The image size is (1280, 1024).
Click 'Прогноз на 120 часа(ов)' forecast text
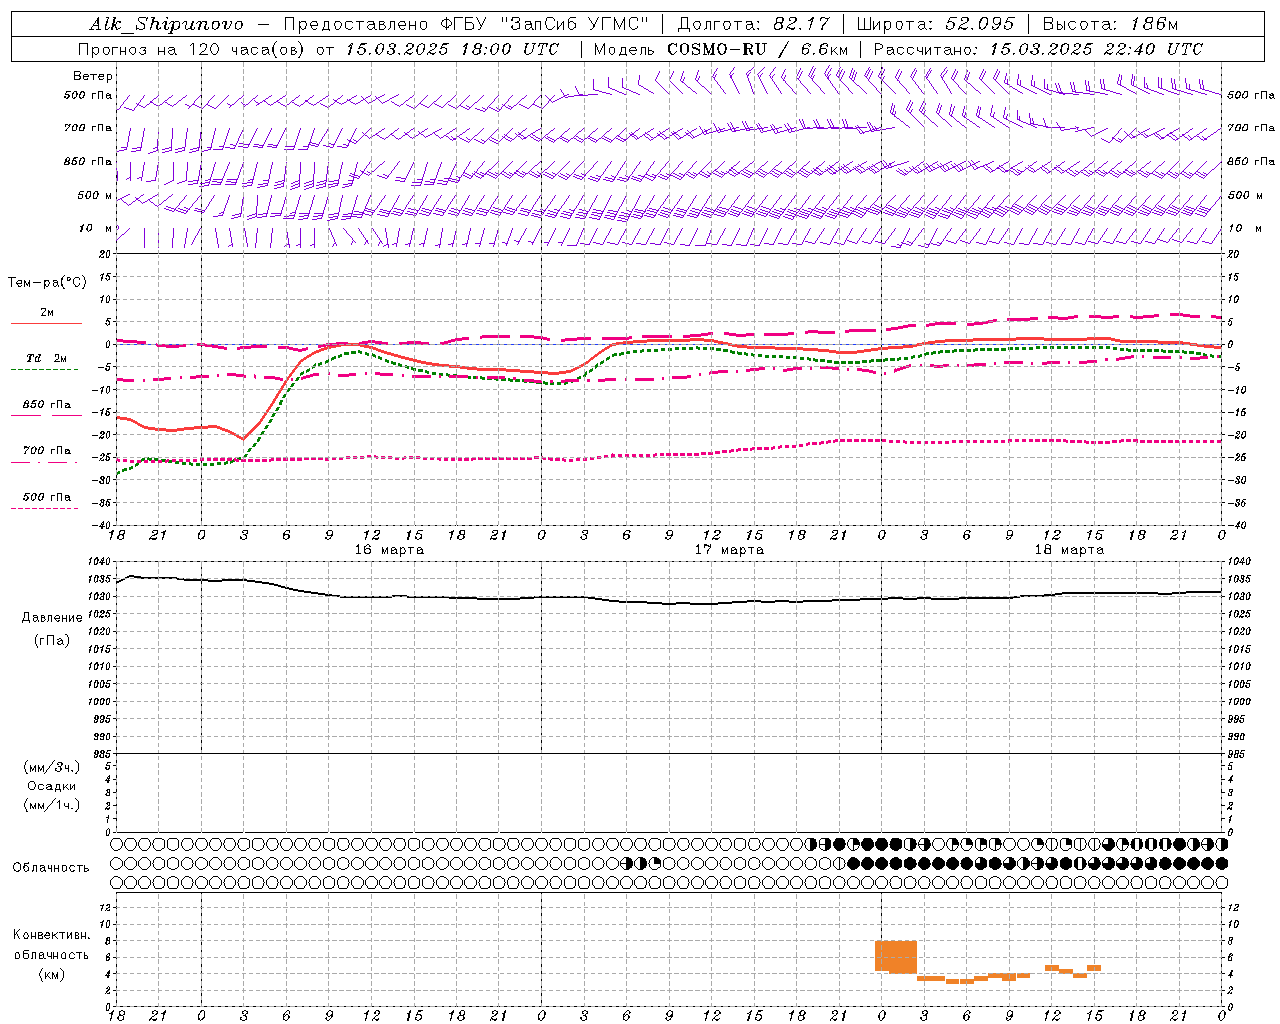click(x=192, y=49)
